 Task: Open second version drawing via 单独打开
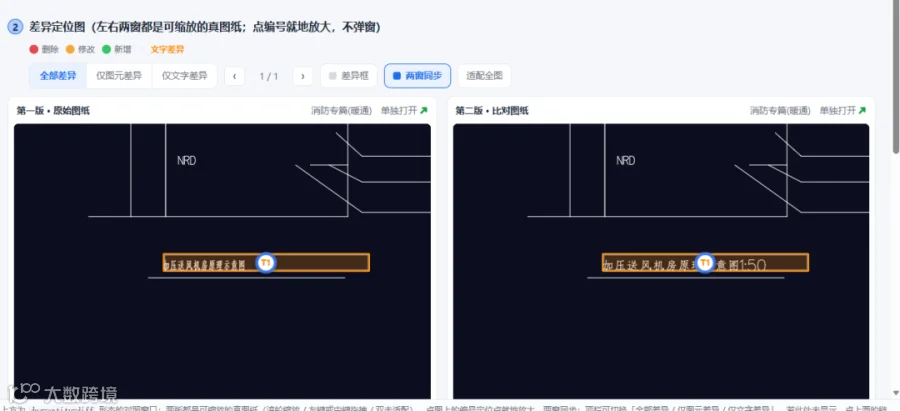(x=843, y=111)
